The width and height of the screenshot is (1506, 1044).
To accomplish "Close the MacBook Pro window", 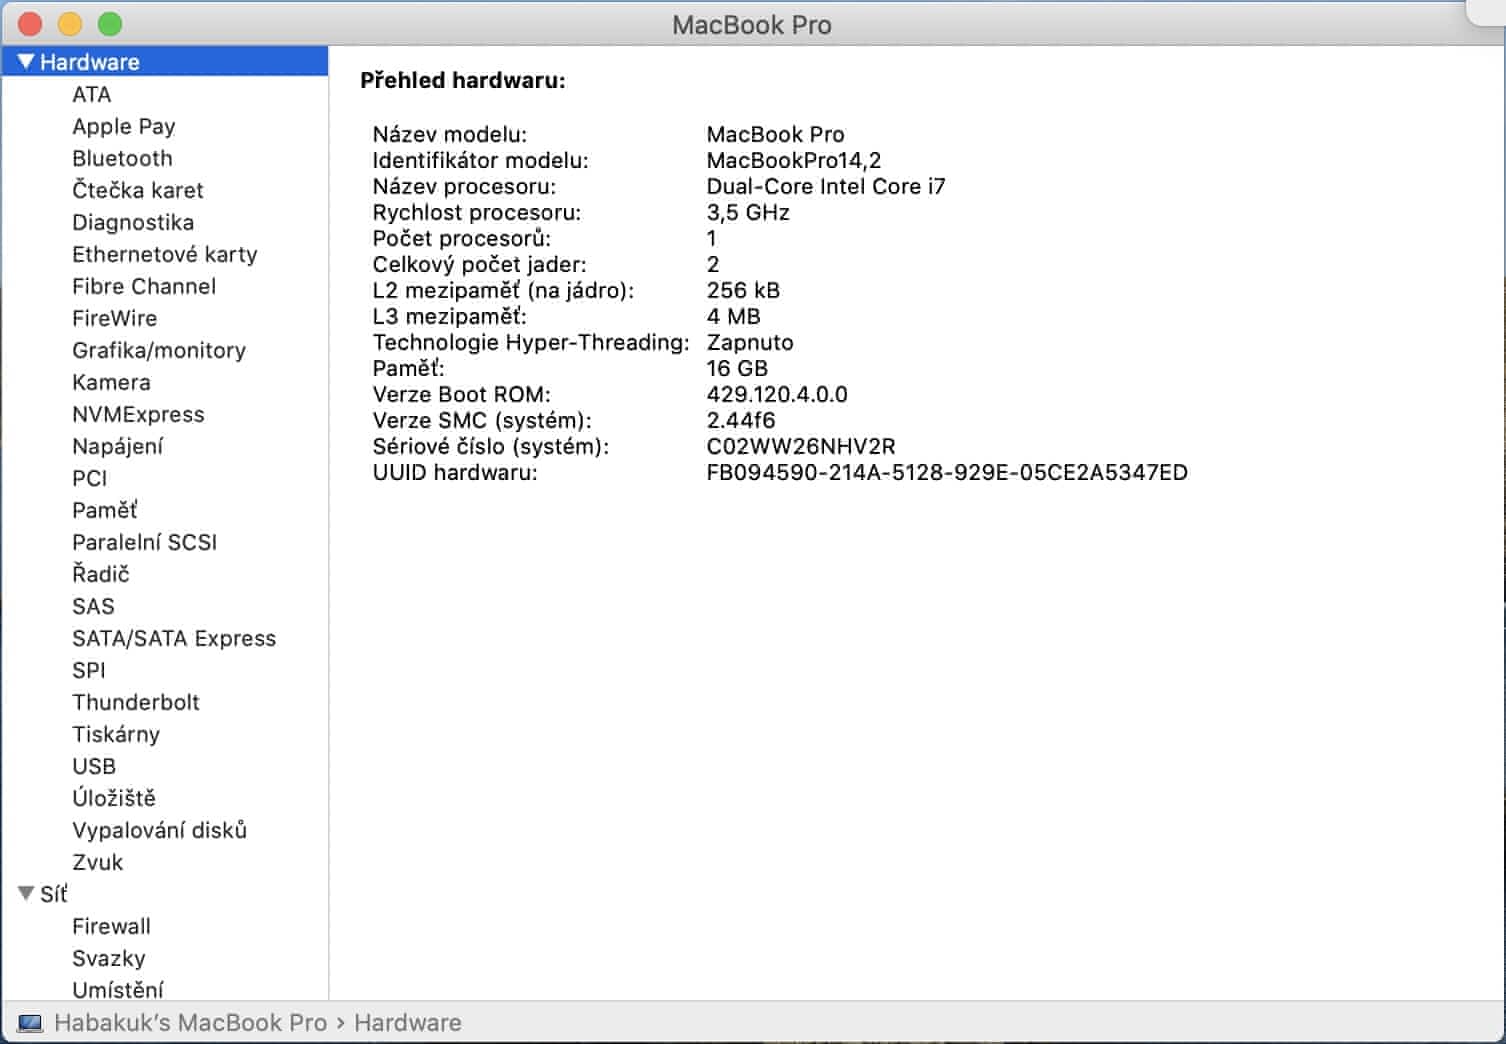I will (30, 24).
